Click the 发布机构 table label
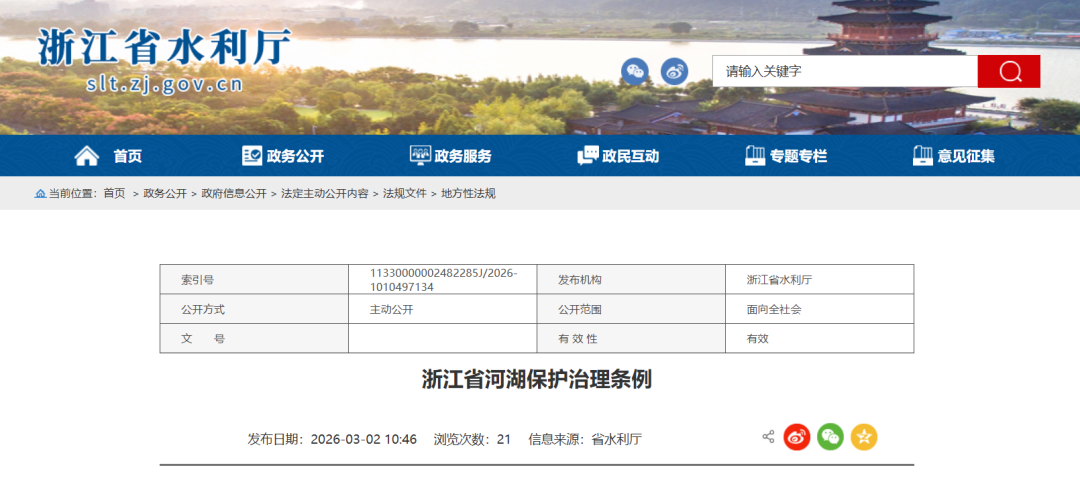This screenshot has height=486, width=1080. tap(580, 280)
